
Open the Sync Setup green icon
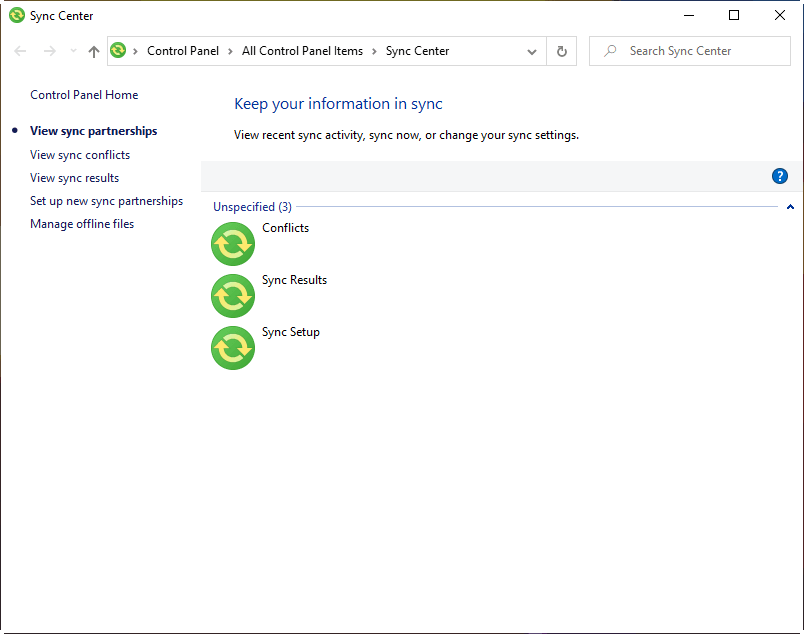pyautogui.click(x=233, y=347)
